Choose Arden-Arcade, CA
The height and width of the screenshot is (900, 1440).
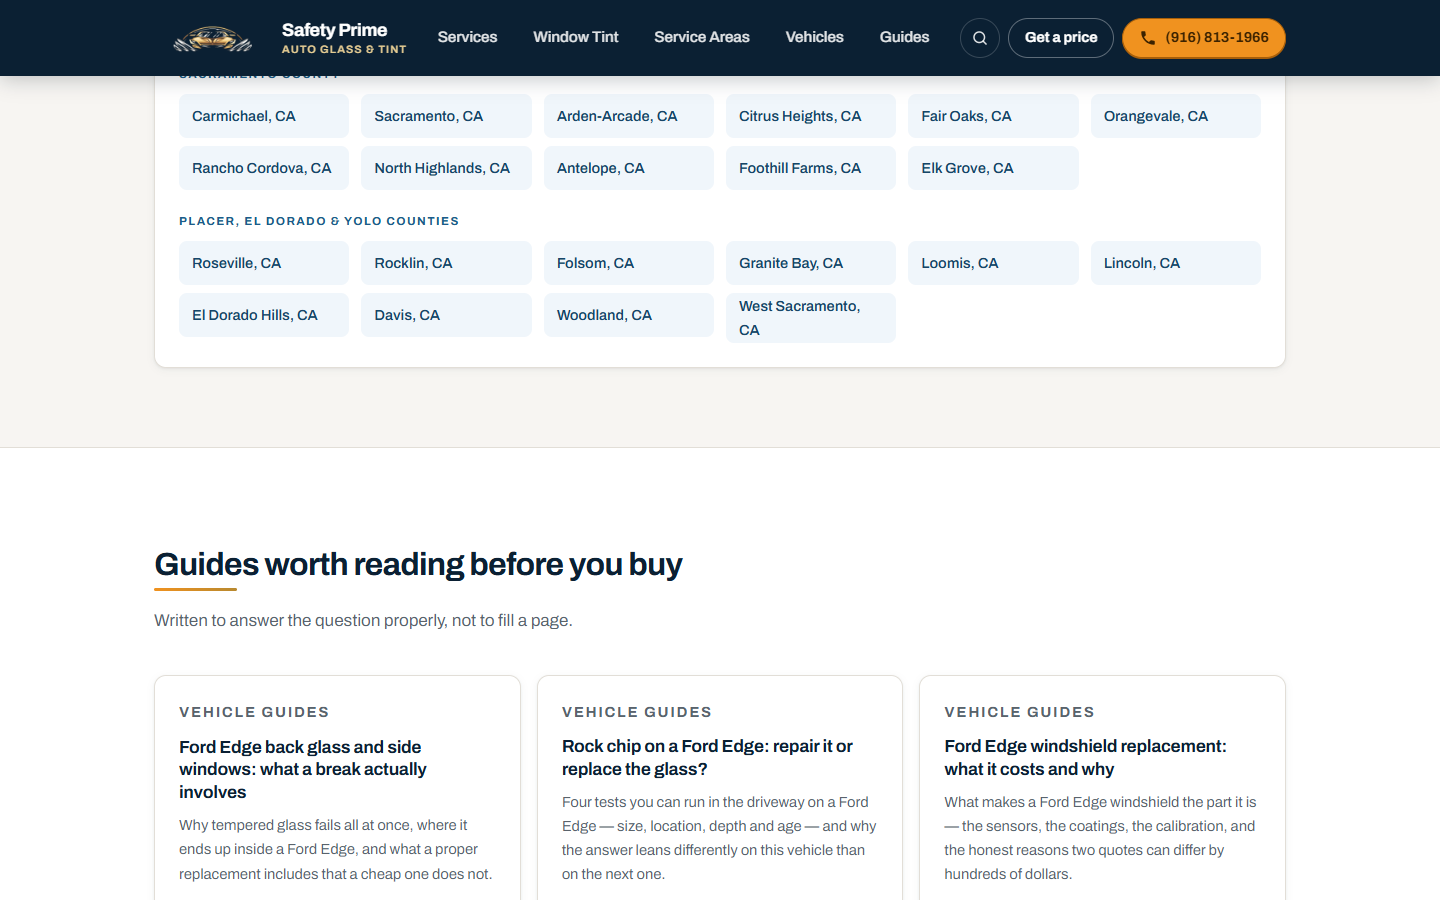[629, 116]
